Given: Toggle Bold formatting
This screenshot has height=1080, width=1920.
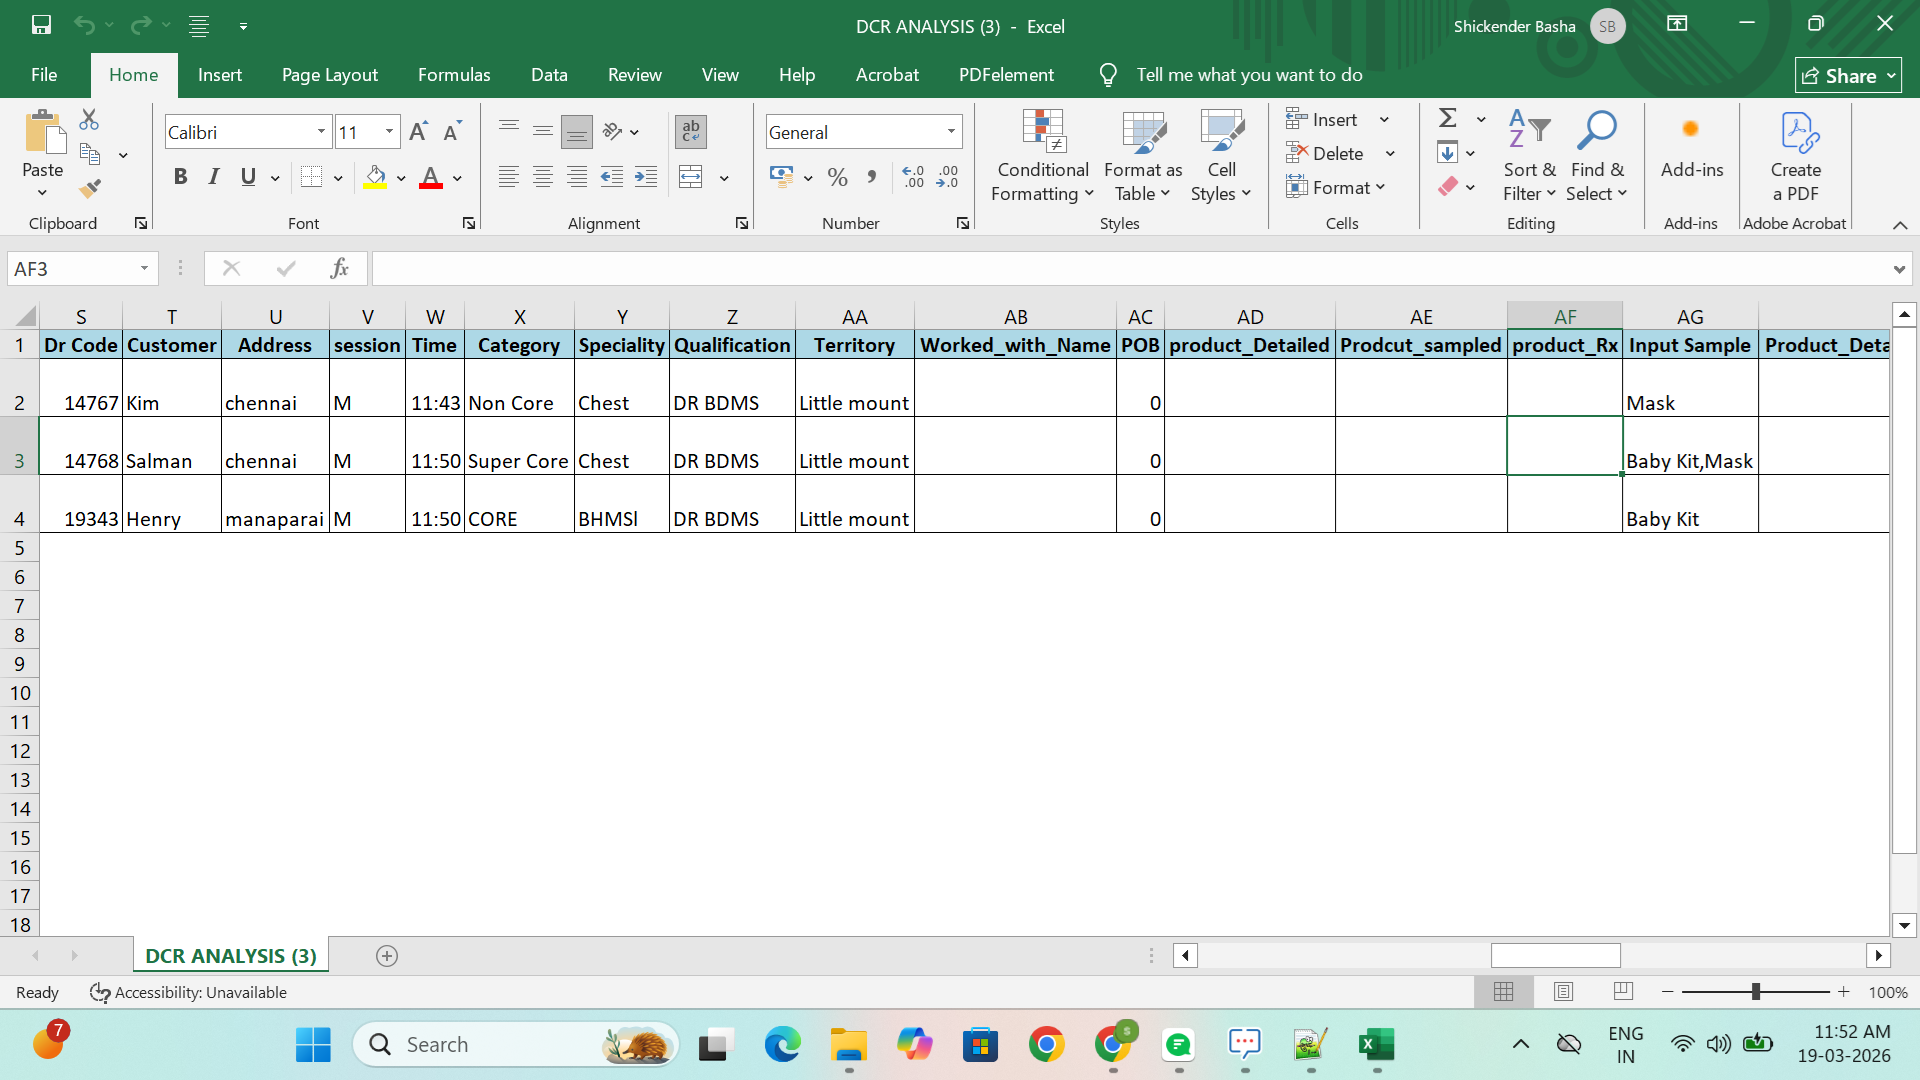Looking at the screenshot, I should coord(180,177).
